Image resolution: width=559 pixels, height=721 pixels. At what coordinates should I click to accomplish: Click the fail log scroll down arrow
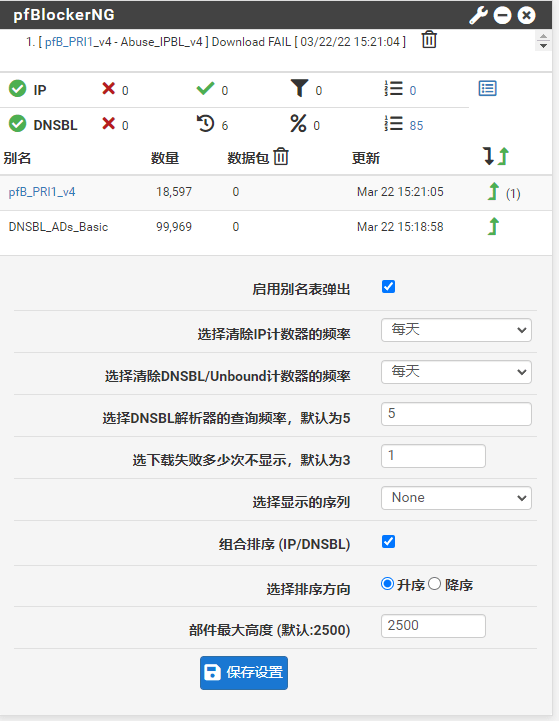coord(543,46)
